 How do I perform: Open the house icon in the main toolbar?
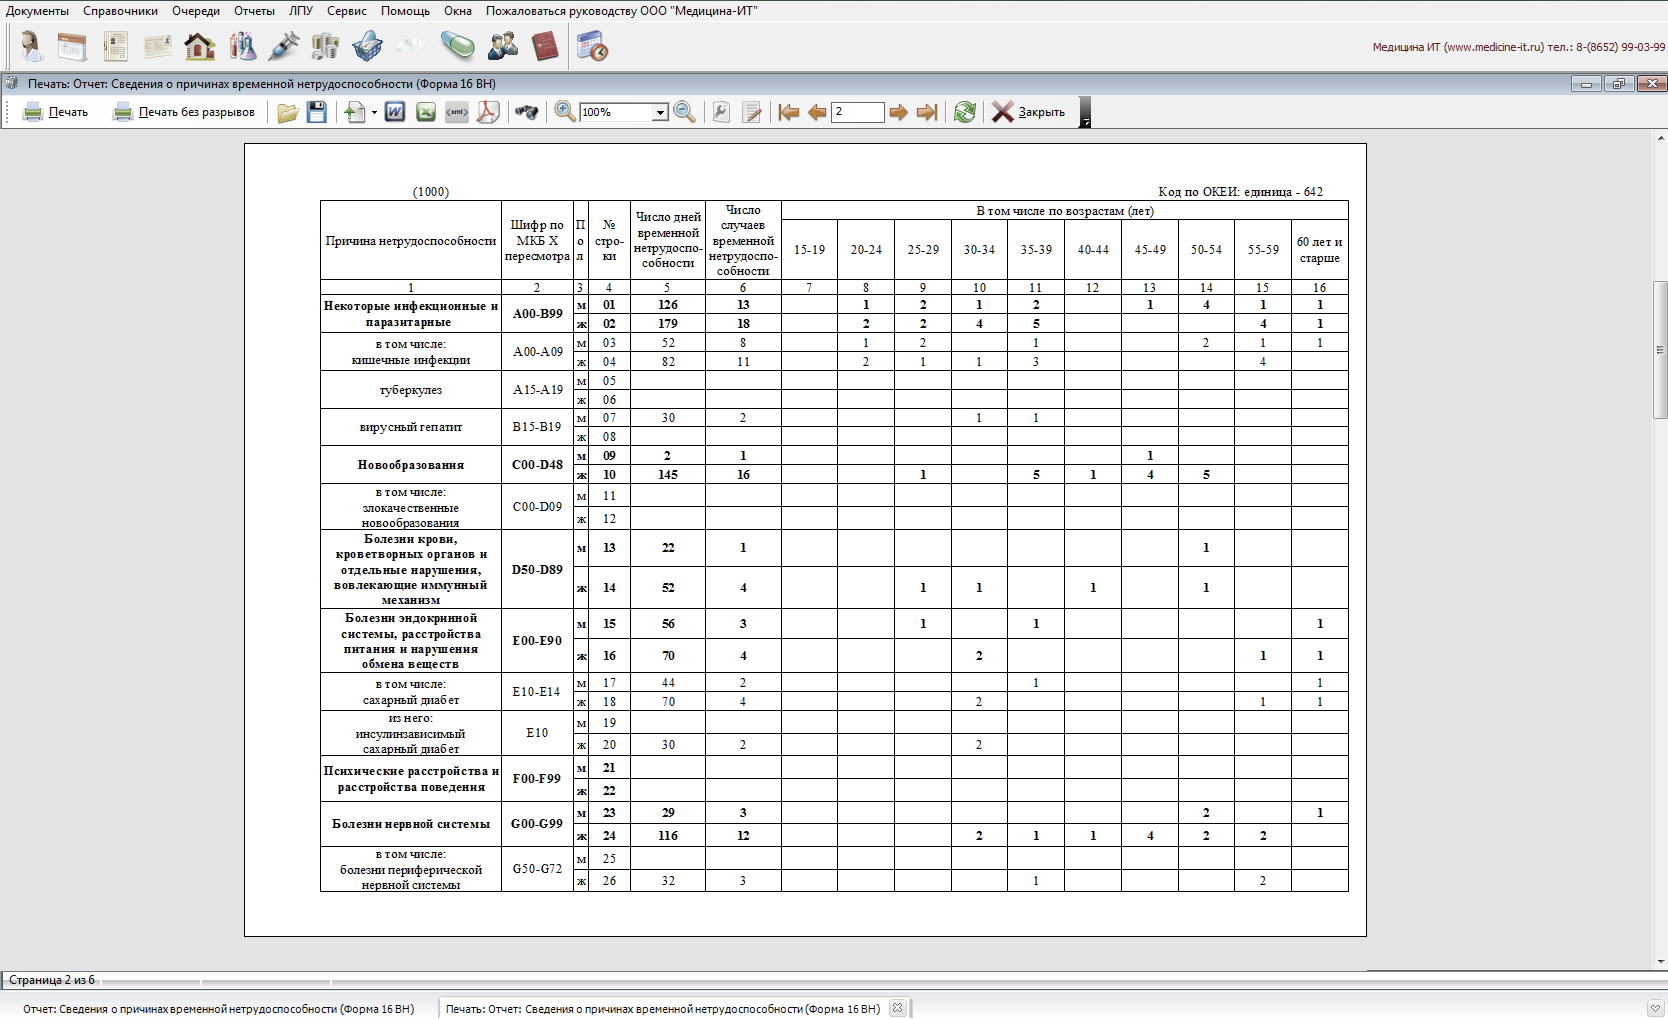(x=200, y=46)
